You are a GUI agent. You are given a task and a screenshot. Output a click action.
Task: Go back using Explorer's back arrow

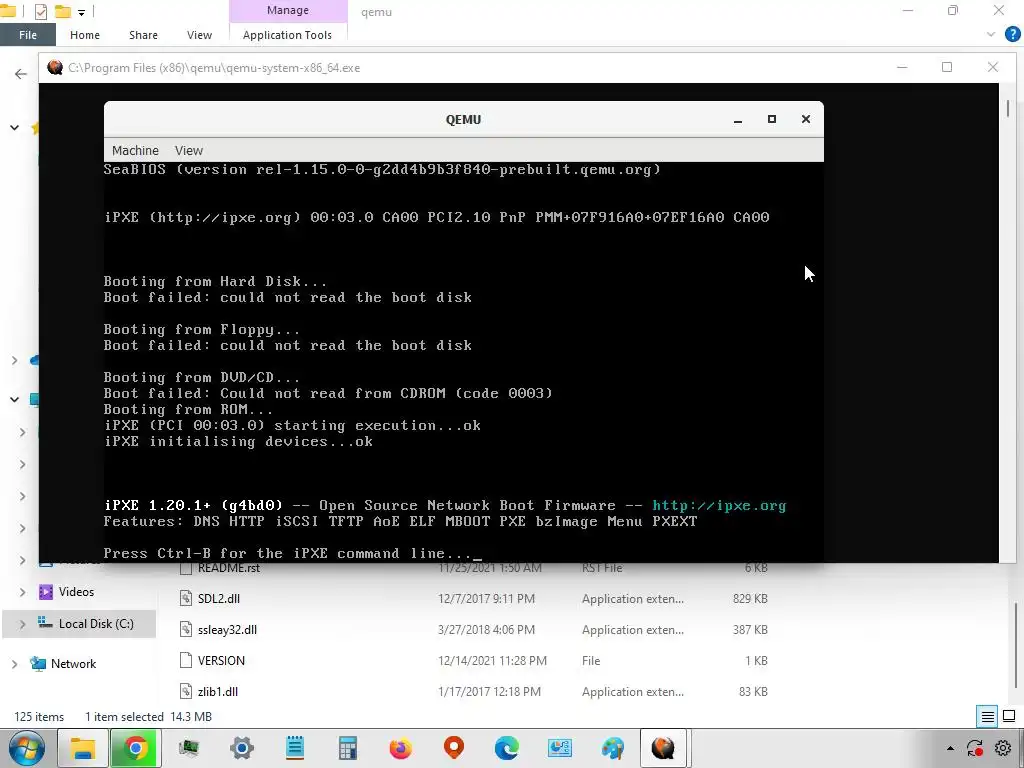pos(21,74)
